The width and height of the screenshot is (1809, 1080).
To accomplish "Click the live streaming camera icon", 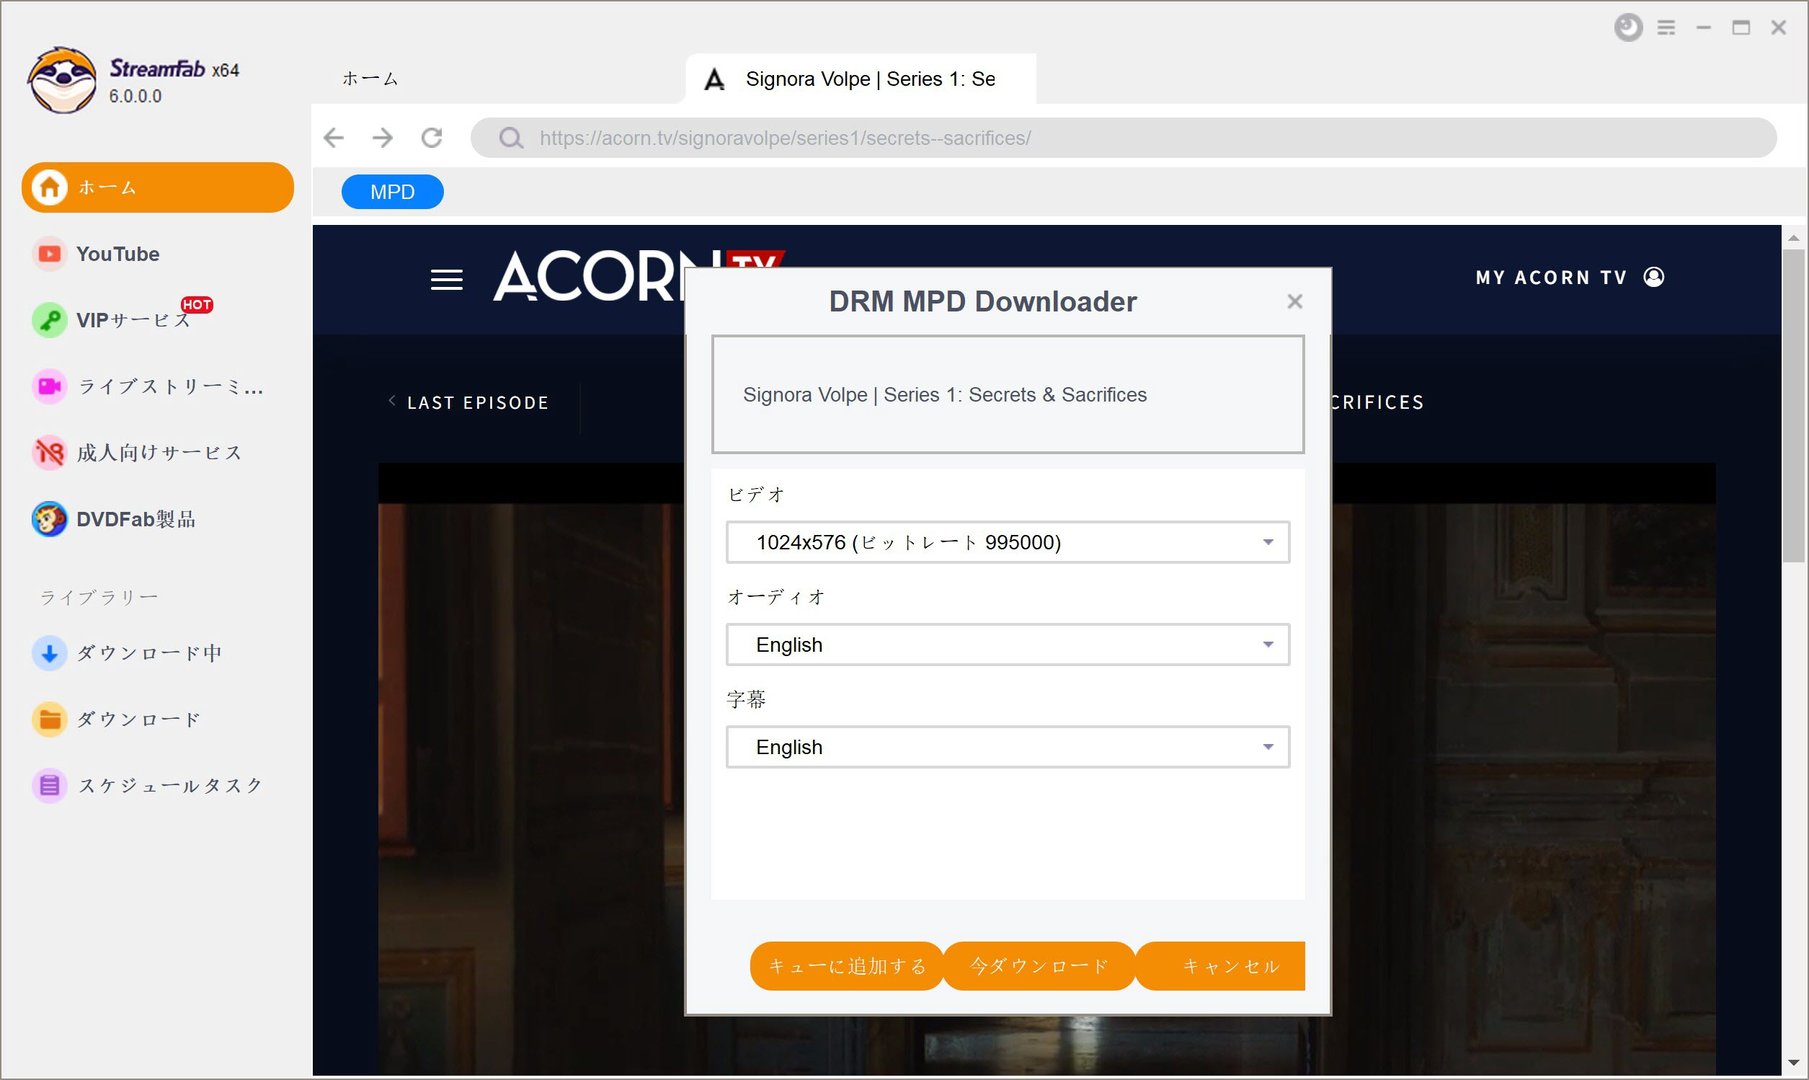I will click(x=49, y=387).
